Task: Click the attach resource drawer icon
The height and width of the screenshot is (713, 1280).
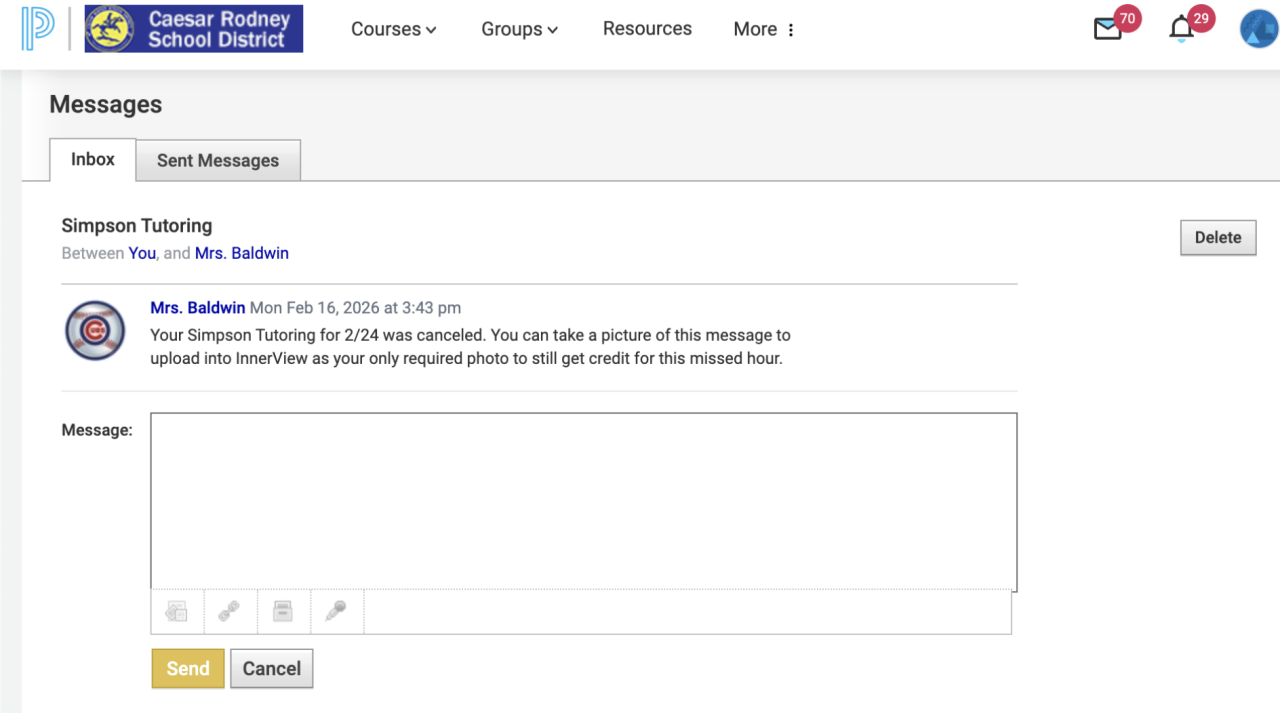Action: [x=283, y=612]
